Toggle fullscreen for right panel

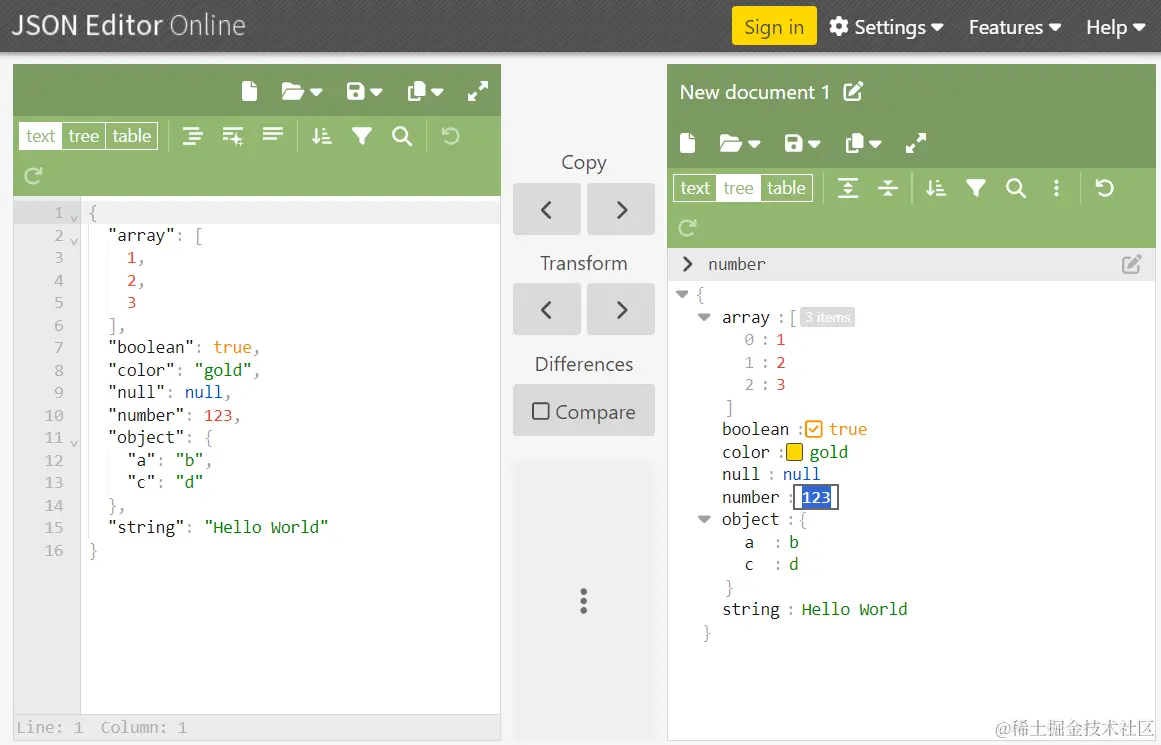pyautogui.click(x=916, y=143)
